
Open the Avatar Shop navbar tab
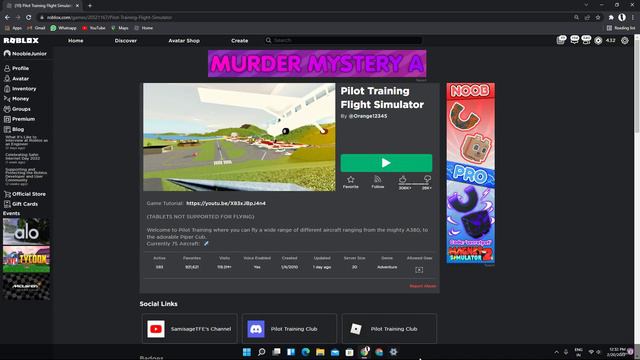[x=184, y=40]
